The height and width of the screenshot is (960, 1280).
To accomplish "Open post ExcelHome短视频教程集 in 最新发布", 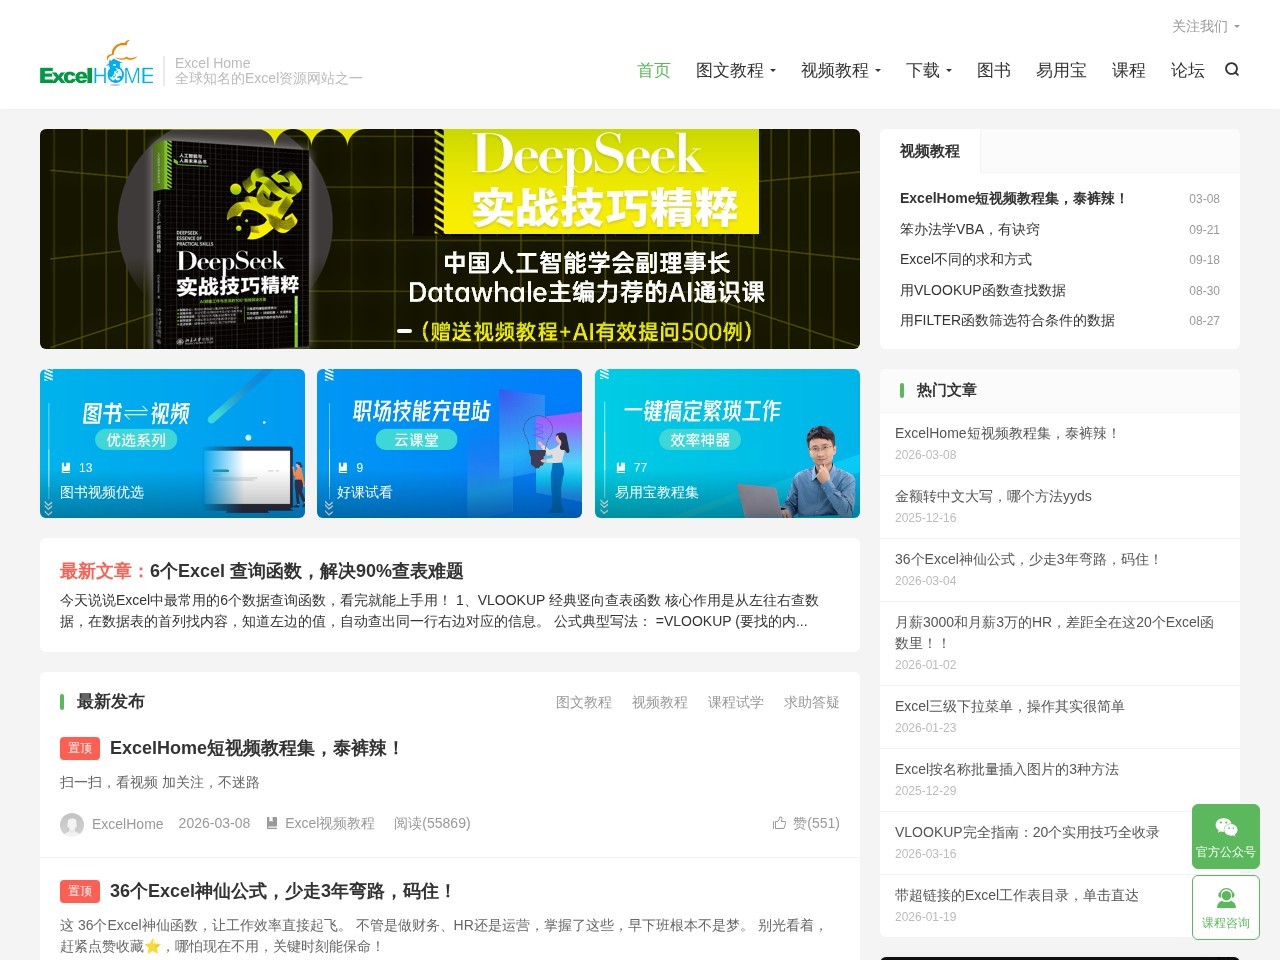I will pos(256,748).
